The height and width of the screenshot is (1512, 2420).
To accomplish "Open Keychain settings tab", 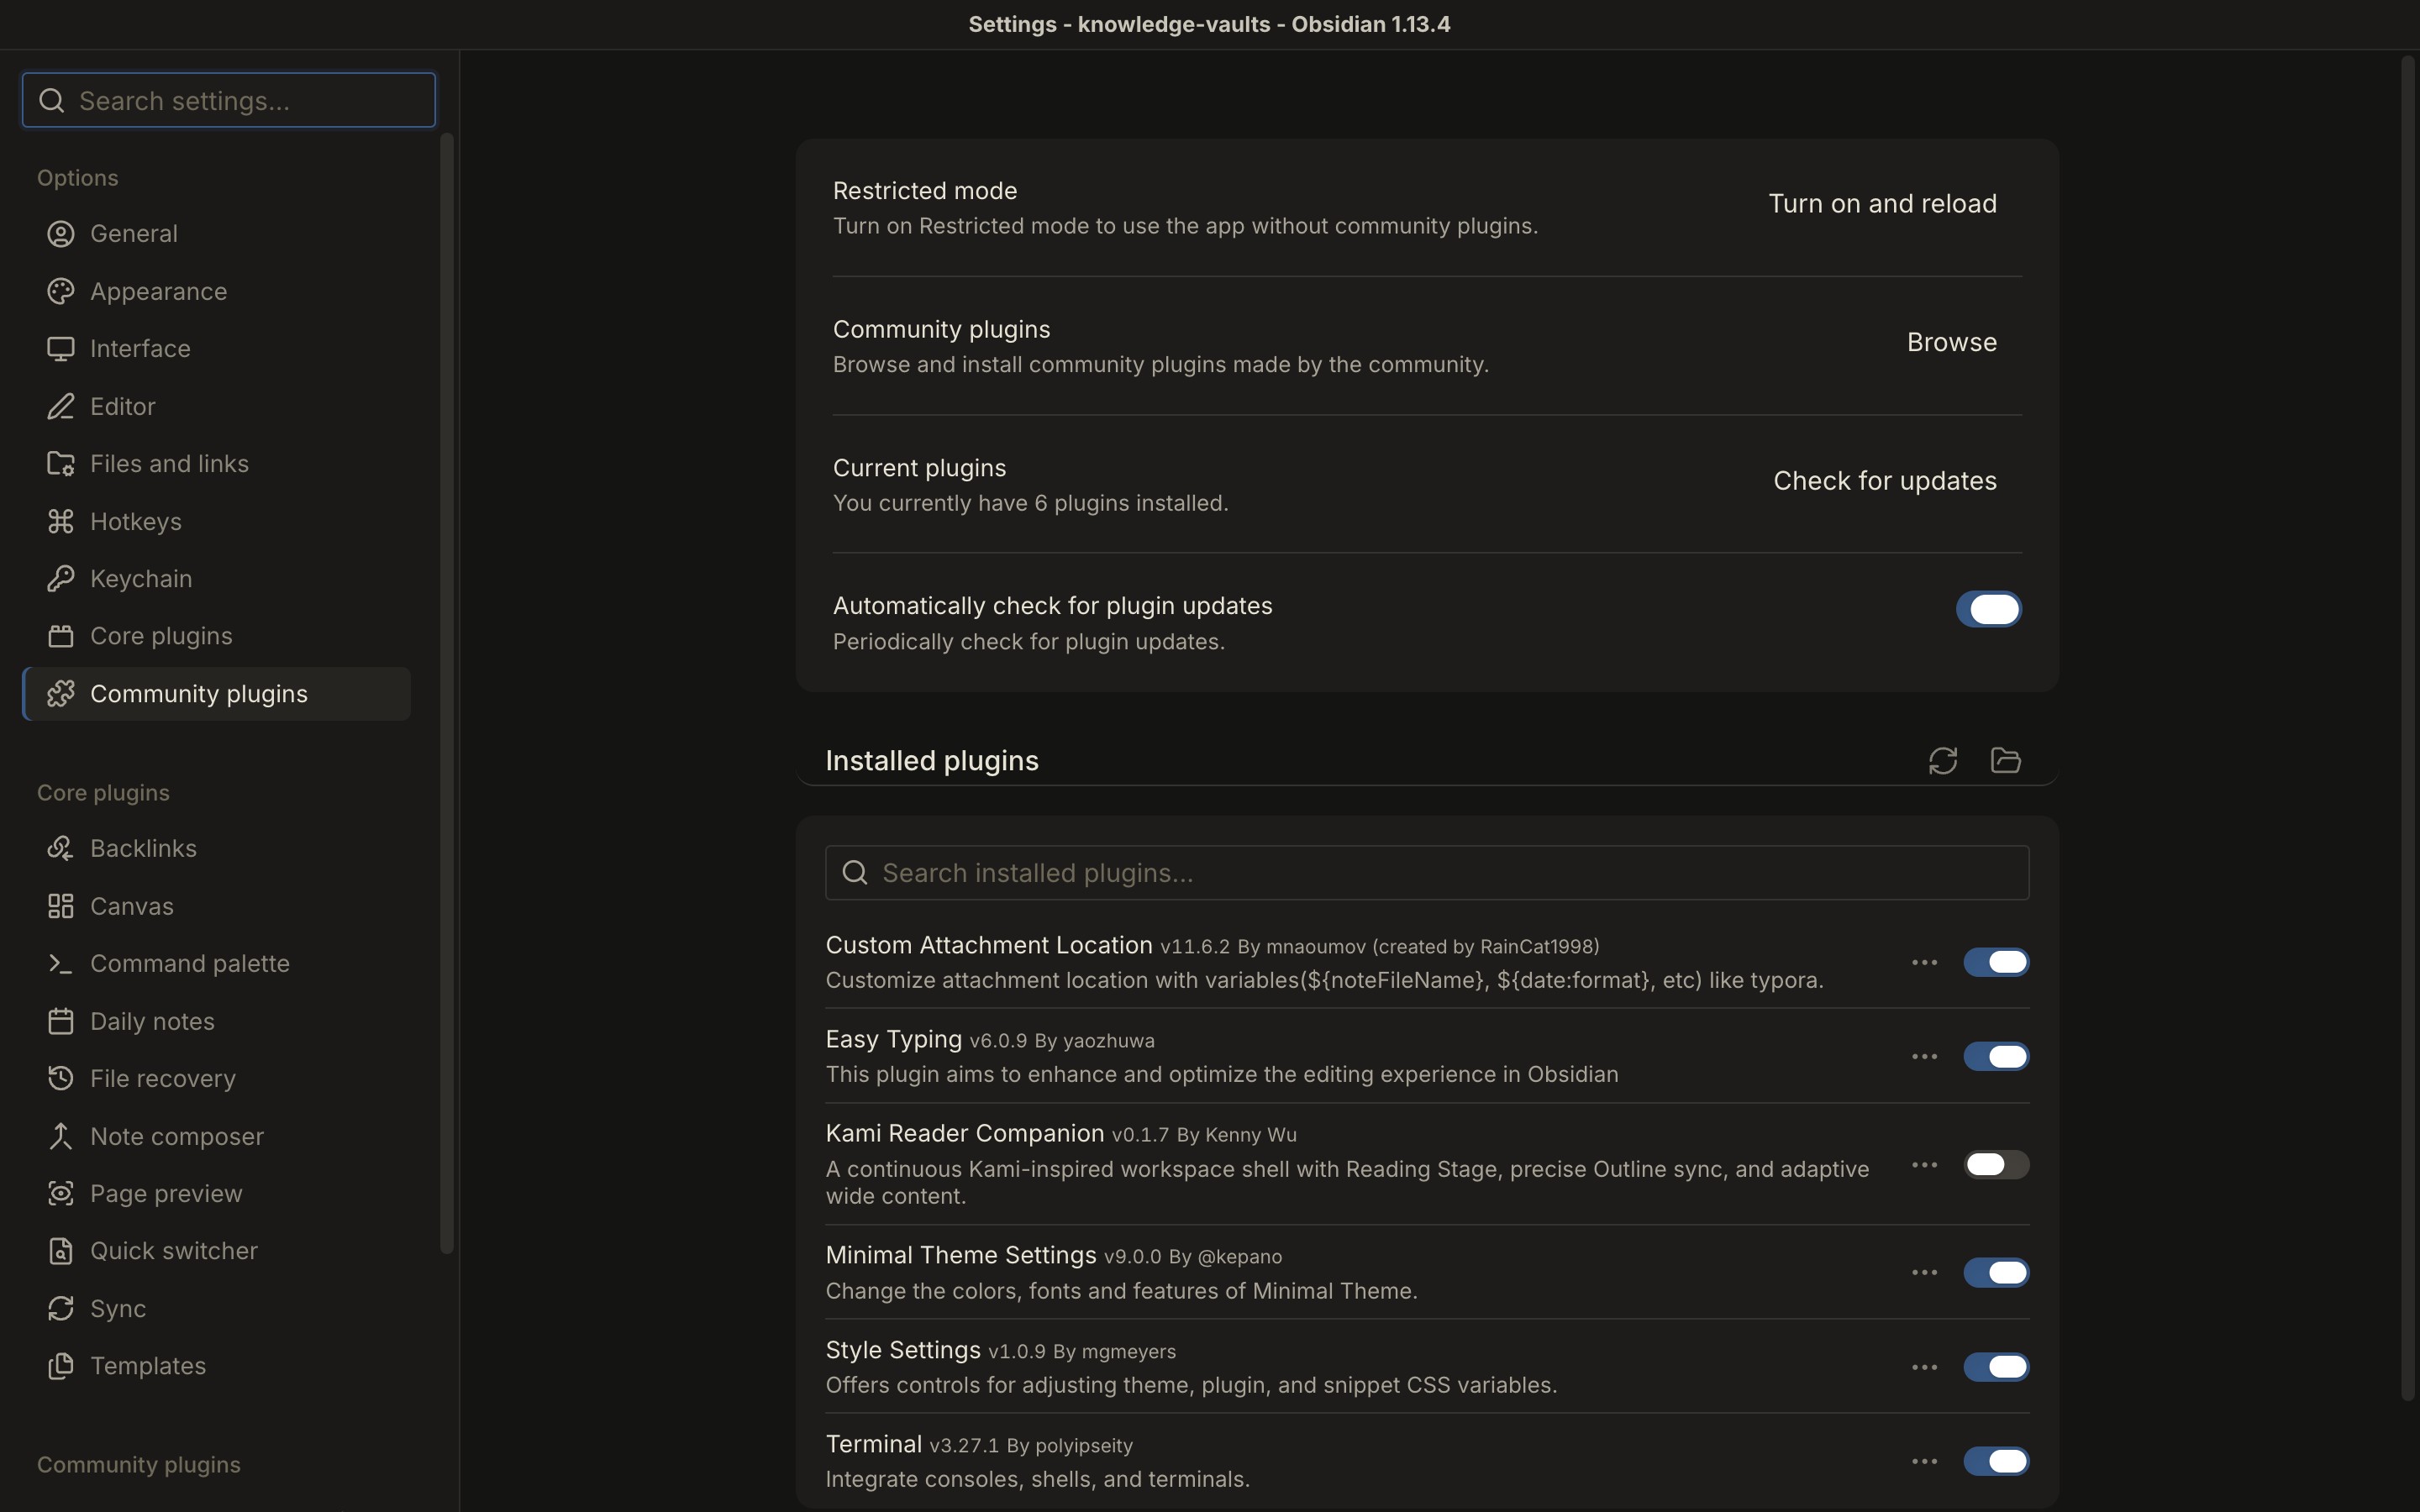I will click(217, 579).
